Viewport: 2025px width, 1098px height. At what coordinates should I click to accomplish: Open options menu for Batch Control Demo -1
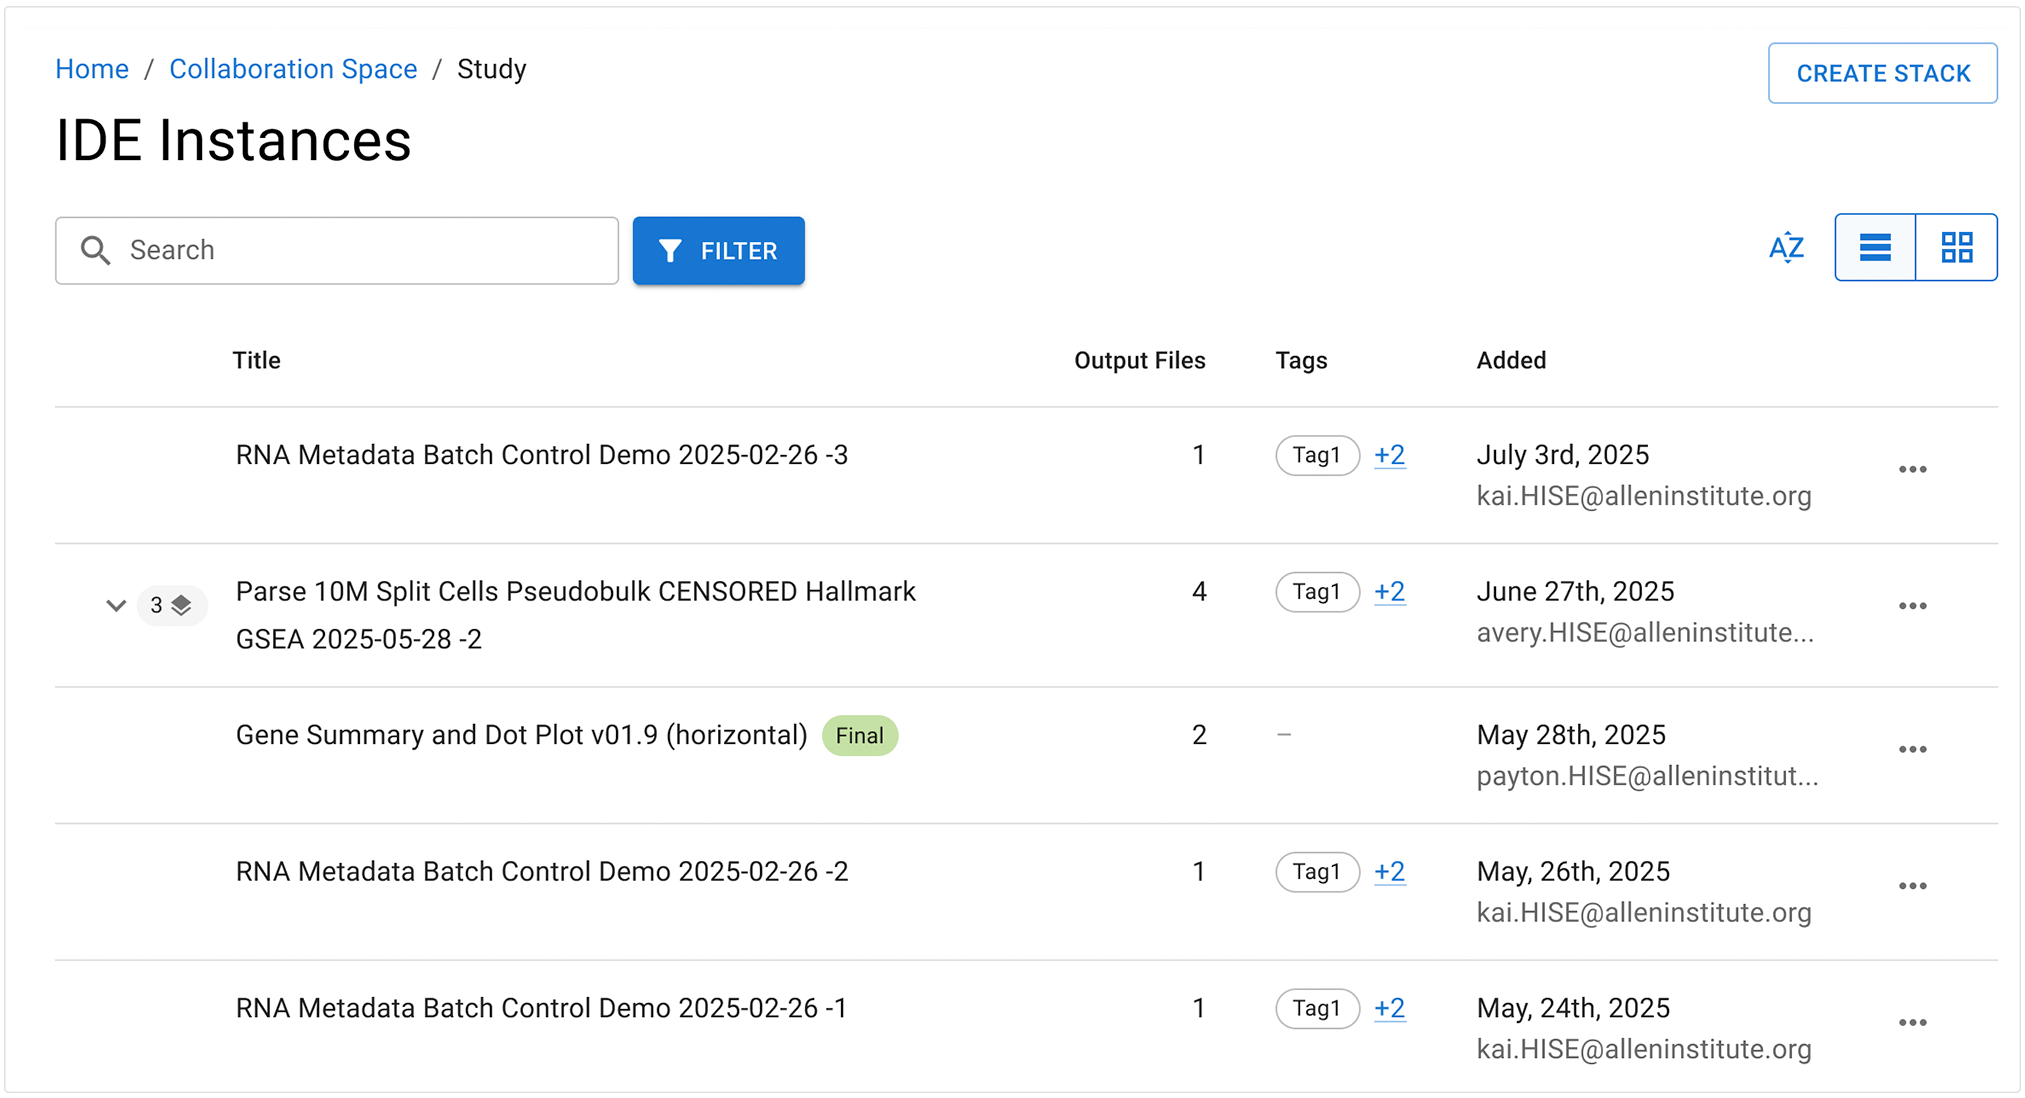pyautogui.click(x=1912, y=1023)
